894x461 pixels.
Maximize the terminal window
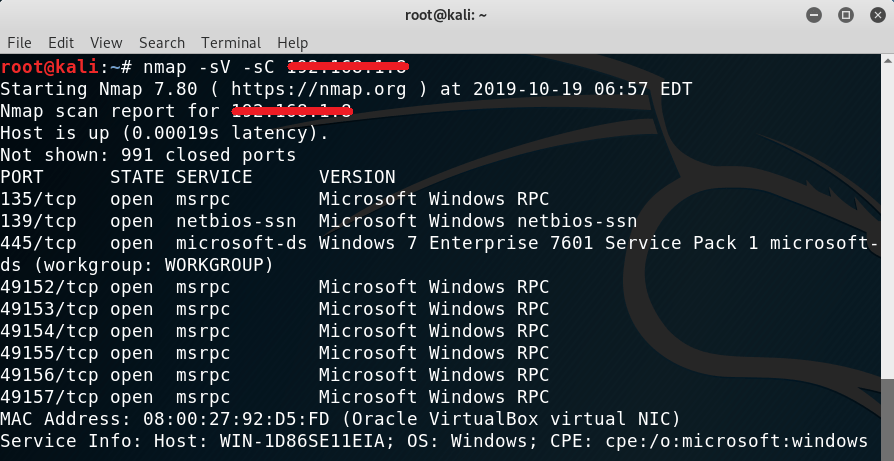(845, 16)
